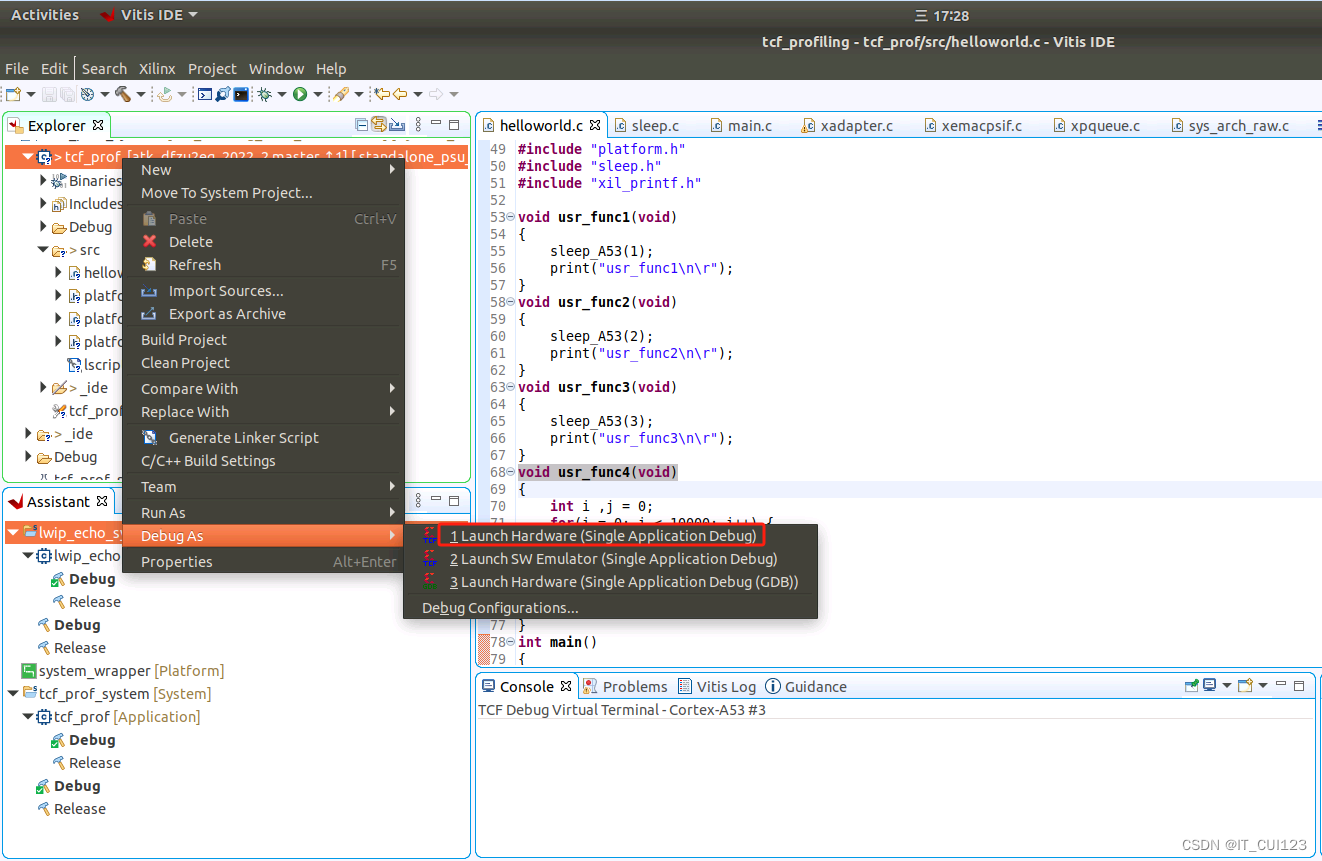Click Activities in the top bar
Screen dimensions: 1322x861
coord(45,15)
